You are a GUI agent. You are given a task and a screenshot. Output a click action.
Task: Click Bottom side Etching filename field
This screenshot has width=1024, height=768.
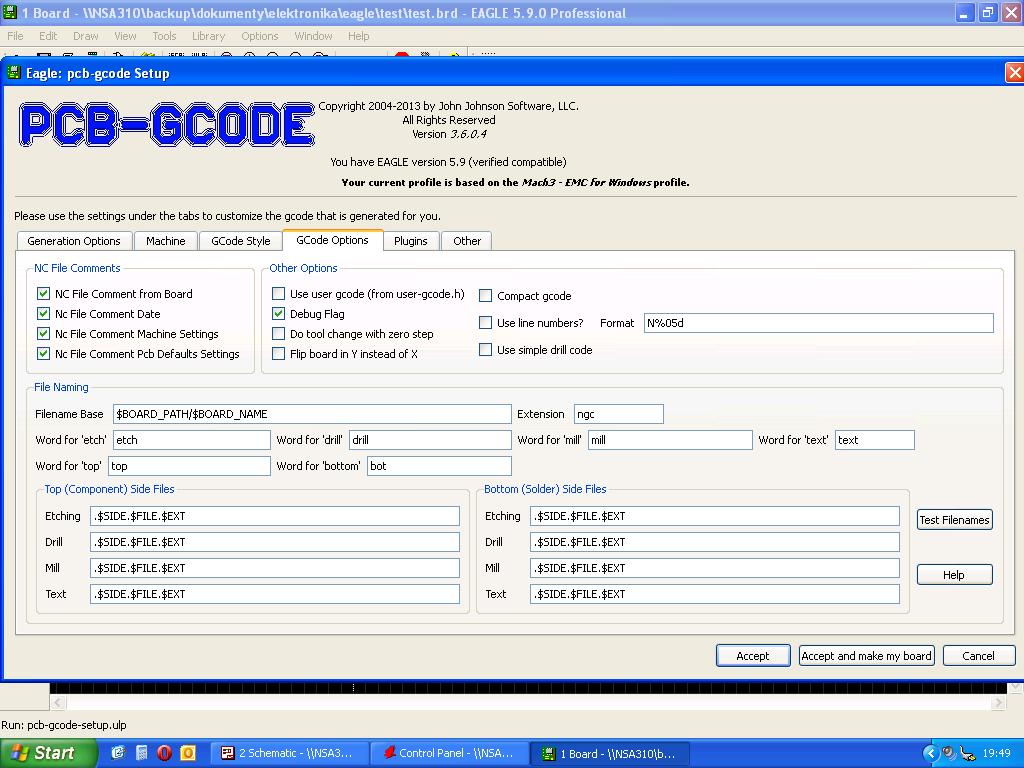[715, 516]
